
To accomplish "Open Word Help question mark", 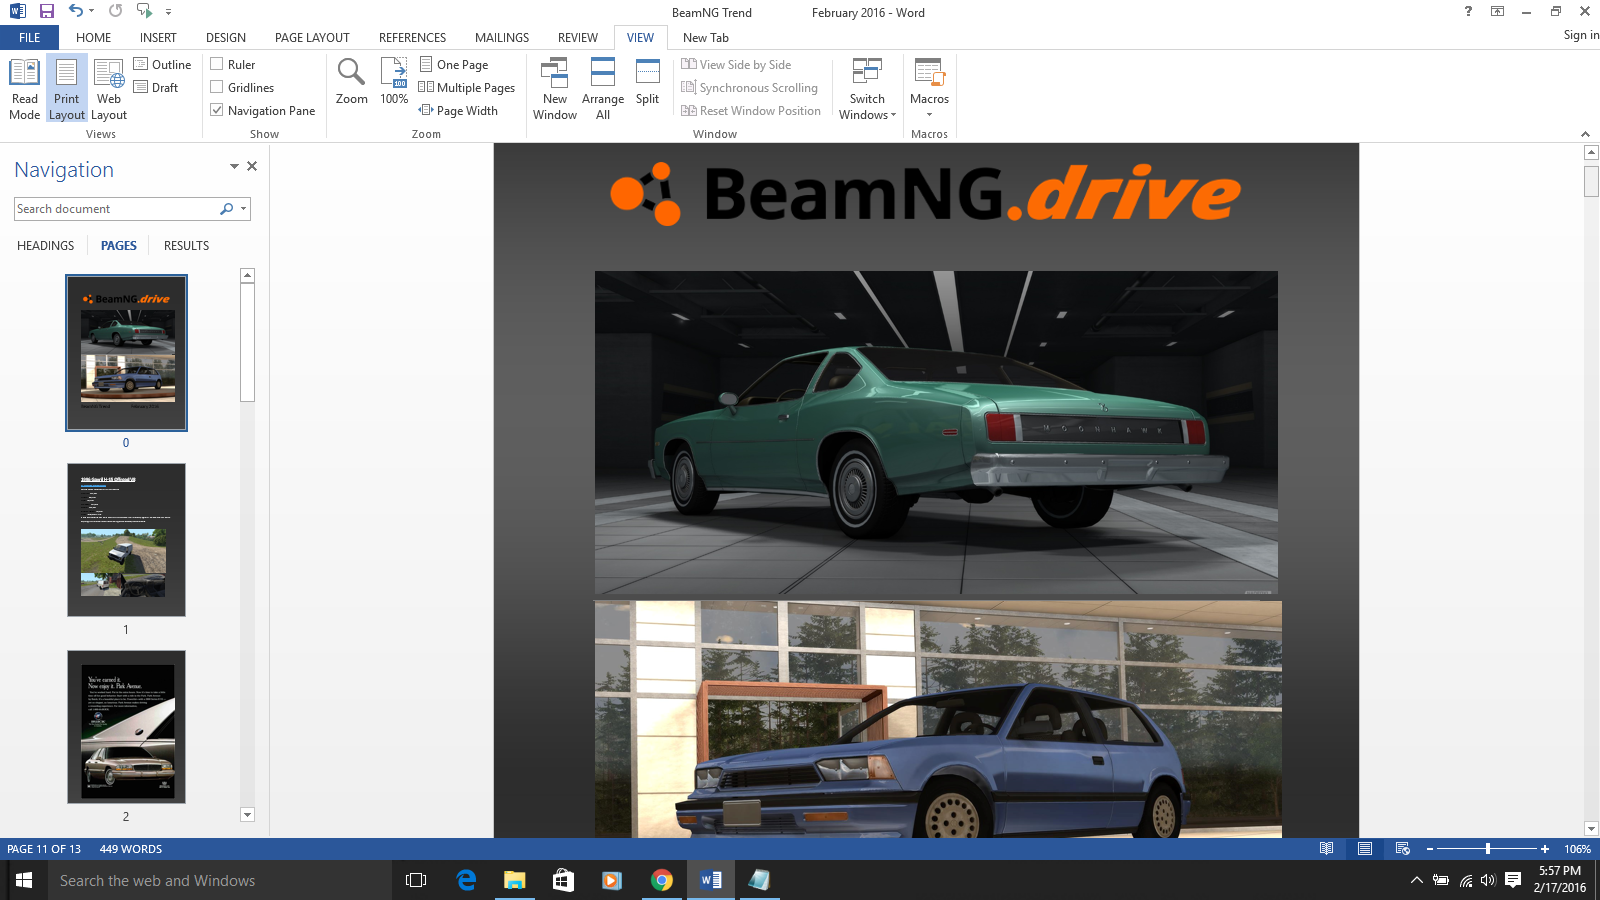I will pos(1468,12).
